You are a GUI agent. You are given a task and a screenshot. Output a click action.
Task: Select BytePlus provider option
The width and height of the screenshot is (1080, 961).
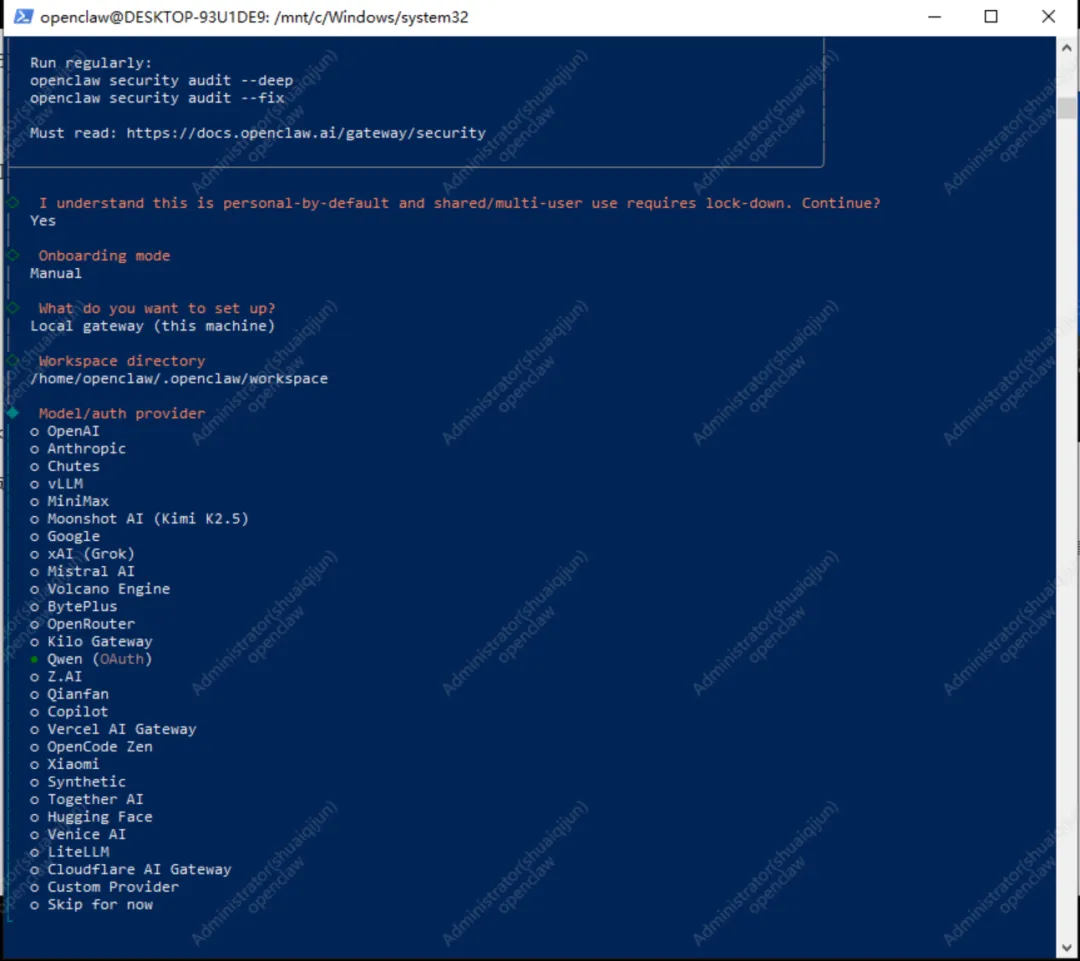tap(74, 607)
